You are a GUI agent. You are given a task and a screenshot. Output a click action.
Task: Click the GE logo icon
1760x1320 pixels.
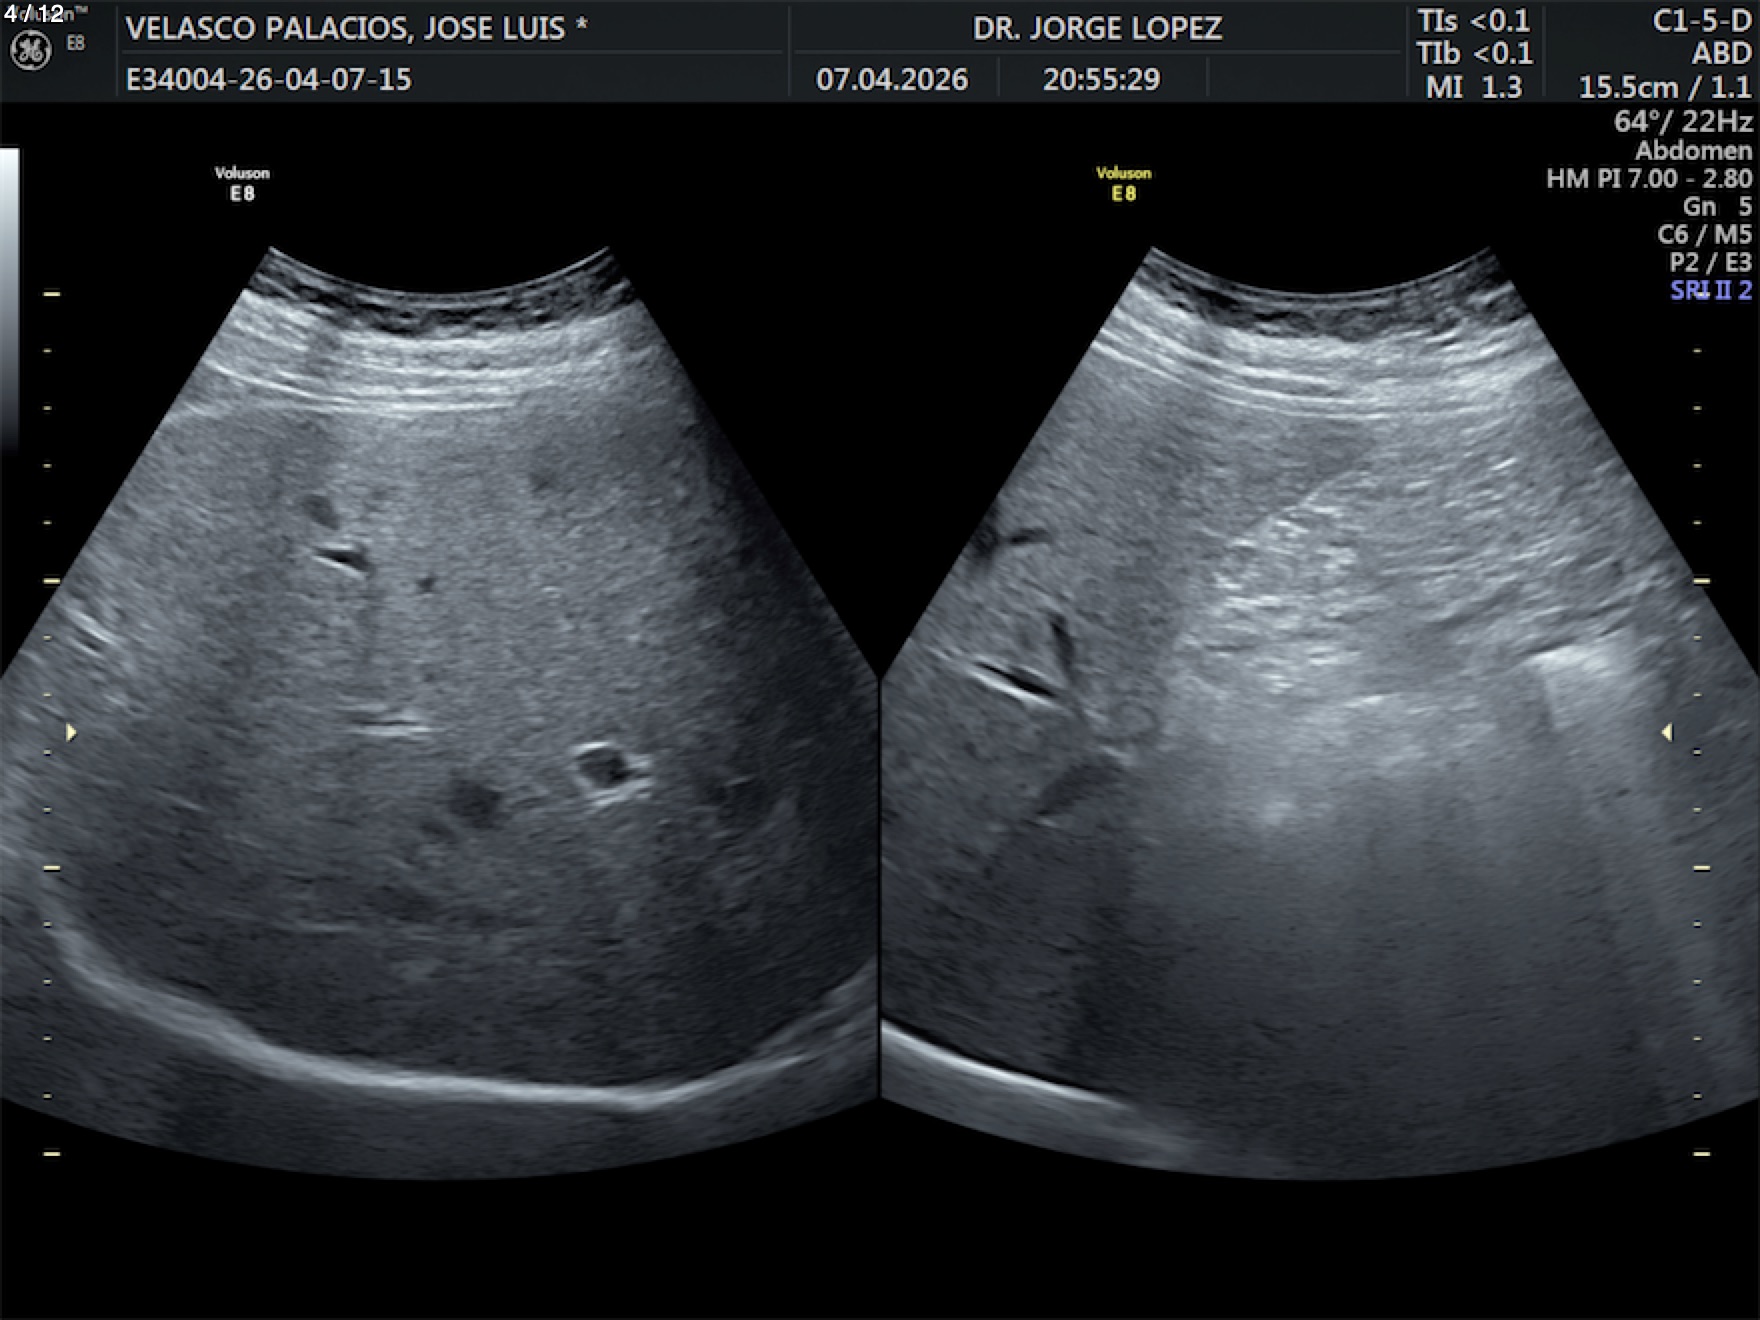tap(30, 51)
